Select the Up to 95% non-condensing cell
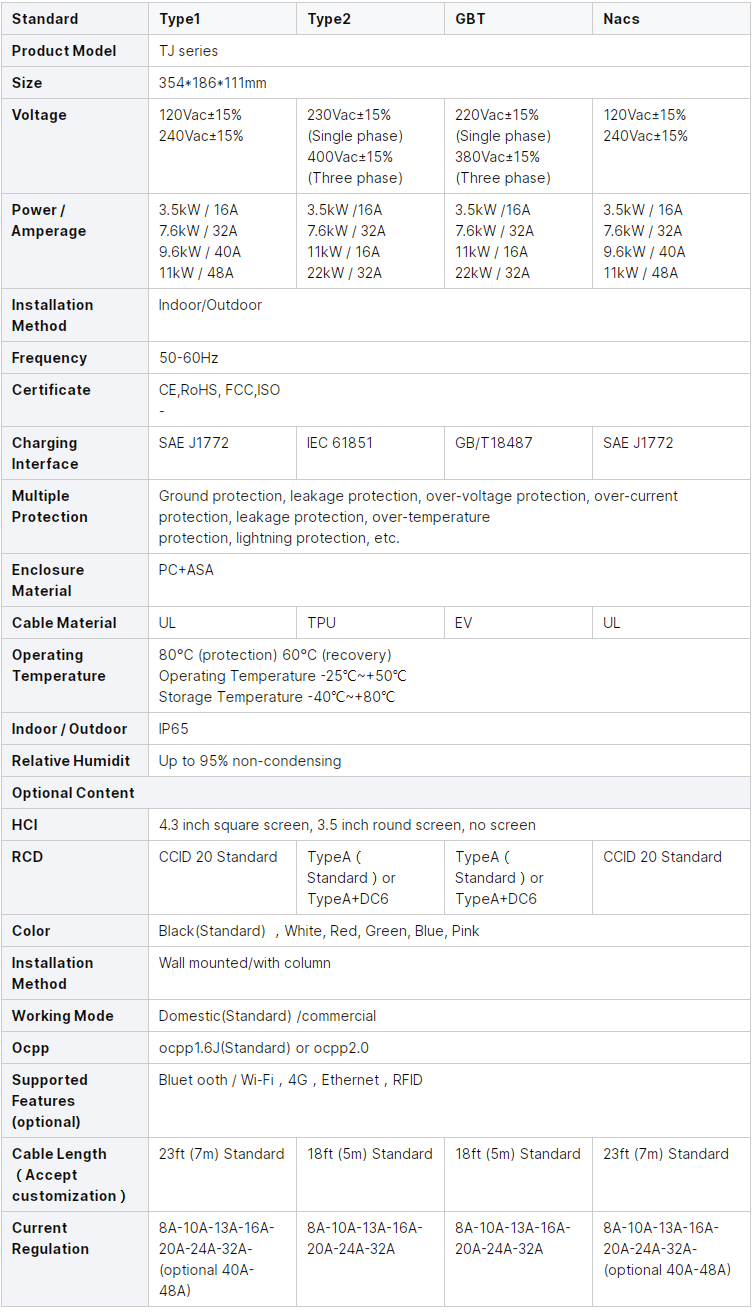 (250, 761)
